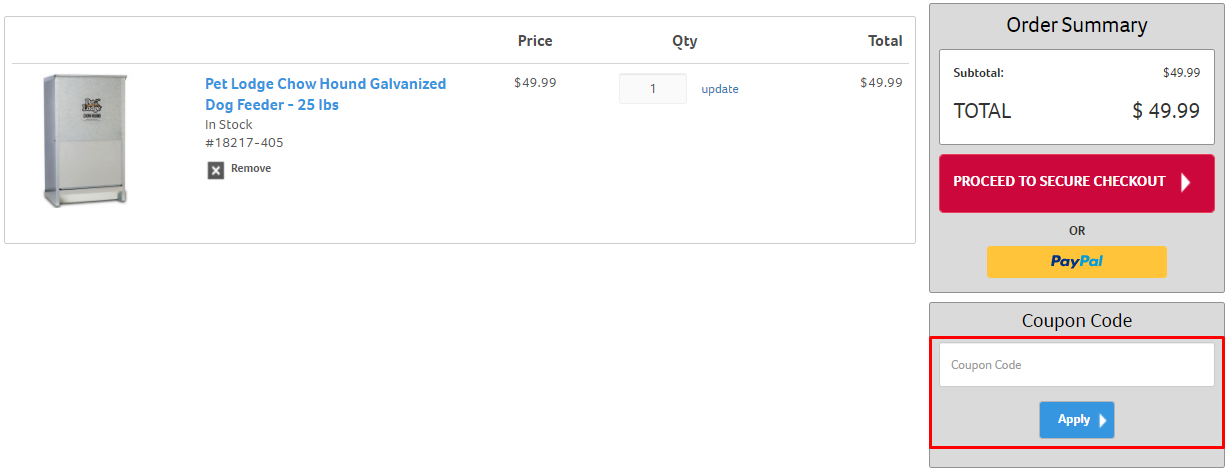1232x474 pixels.
Task: Click the X remove icon beside the product
Action: point(216,170)
